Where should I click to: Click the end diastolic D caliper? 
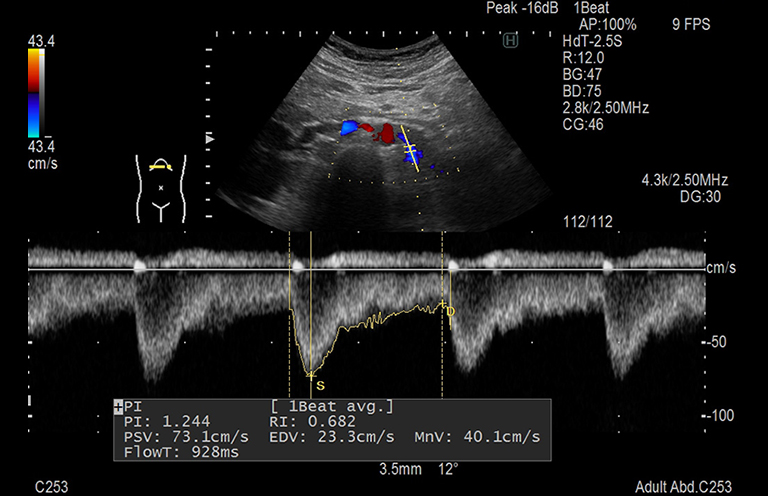coord(443,304)
